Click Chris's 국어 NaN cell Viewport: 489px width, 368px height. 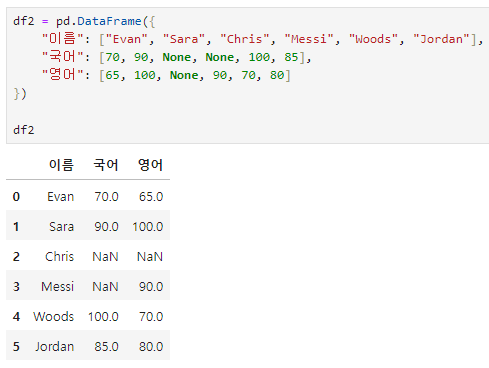point(105,257)
